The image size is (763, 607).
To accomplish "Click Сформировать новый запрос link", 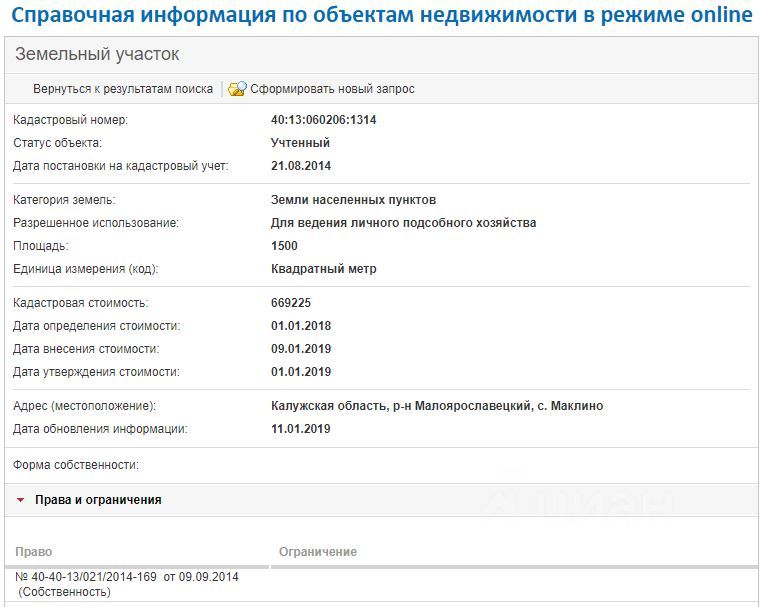I will pyautogui.click(x=332, y=89).
